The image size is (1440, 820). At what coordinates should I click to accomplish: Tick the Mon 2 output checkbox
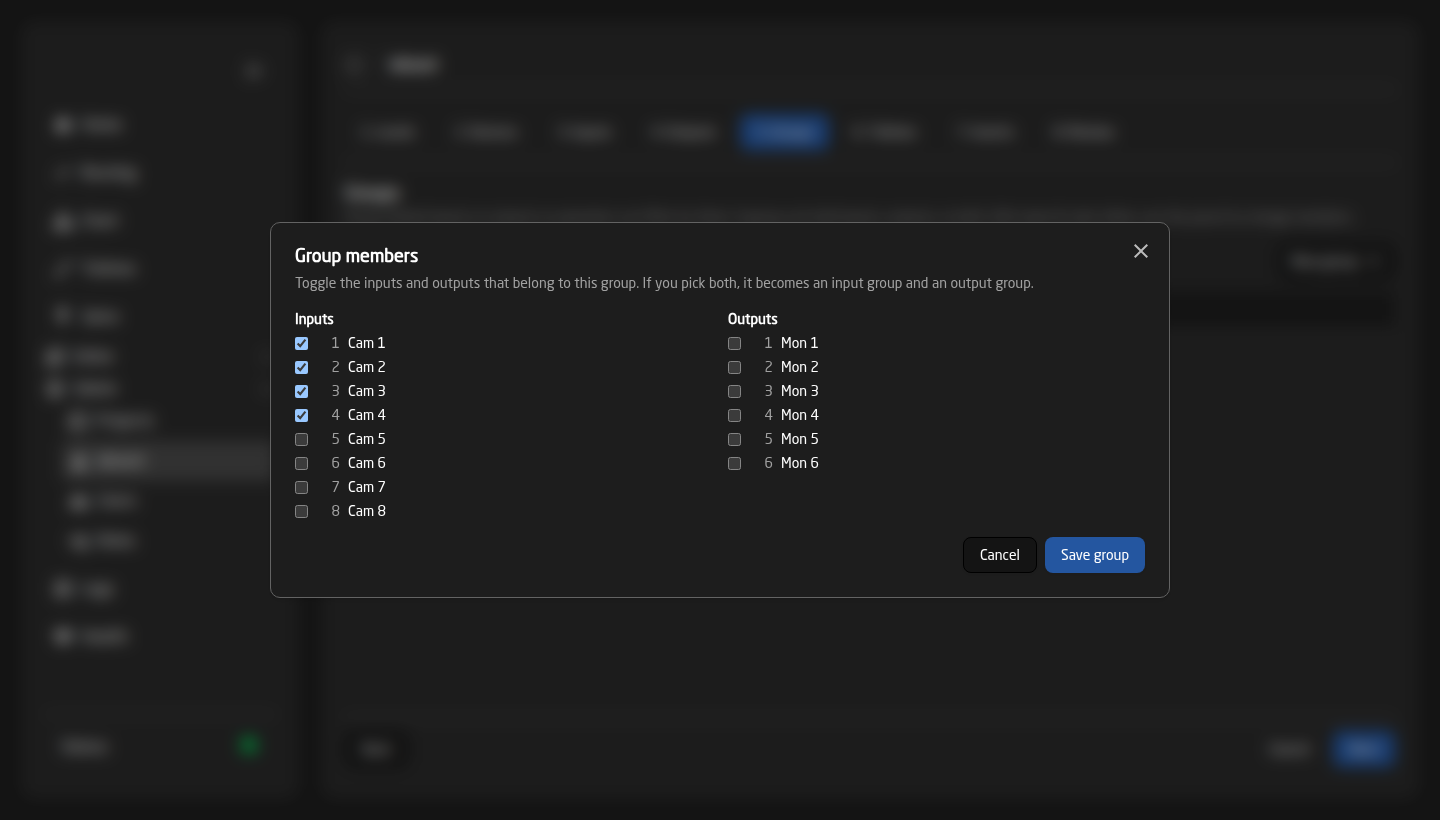click(x=734, y=367)
